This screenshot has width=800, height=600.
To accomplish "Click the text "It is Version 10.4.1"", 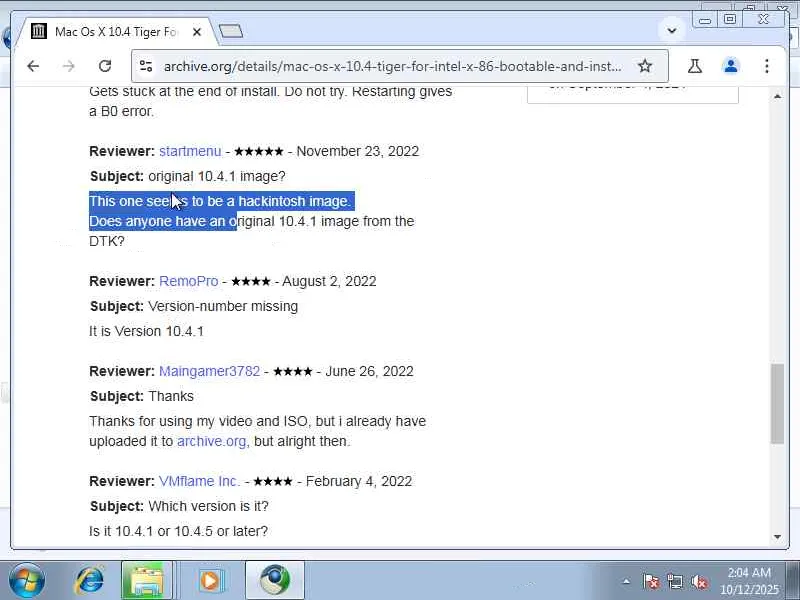I will pos(146,332).
